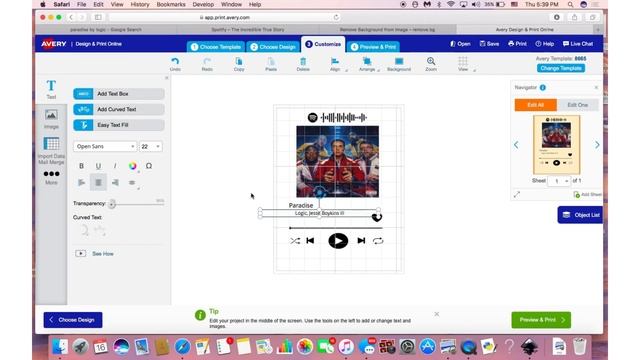Delete the selected object with trash icon
640x360 pixels.
(x=303, y=64)
